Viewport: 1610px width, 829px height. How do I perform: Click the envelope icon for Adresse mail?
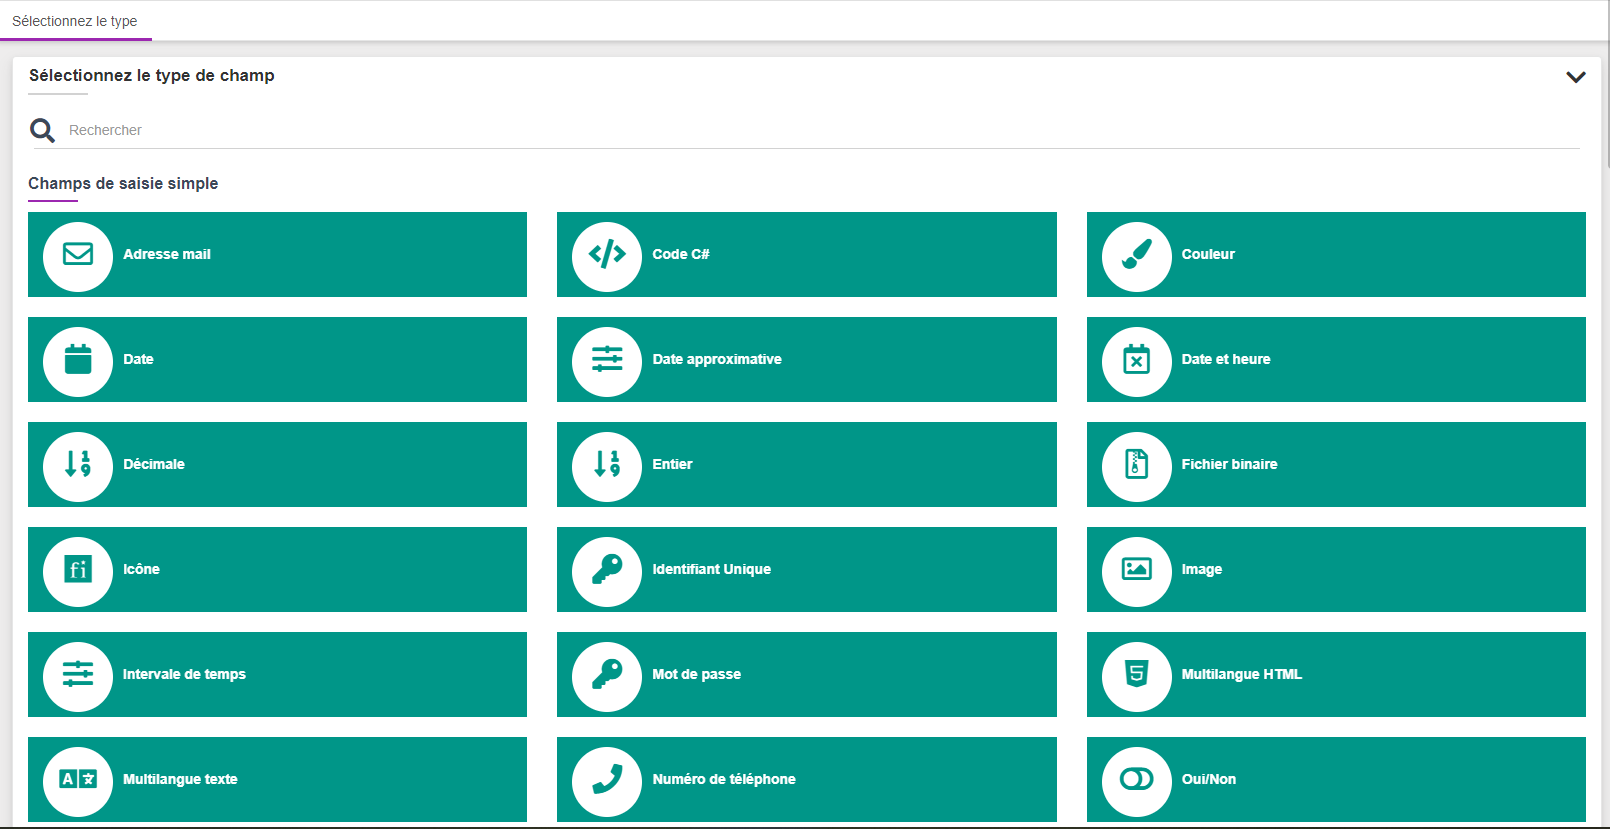point(78,255)
